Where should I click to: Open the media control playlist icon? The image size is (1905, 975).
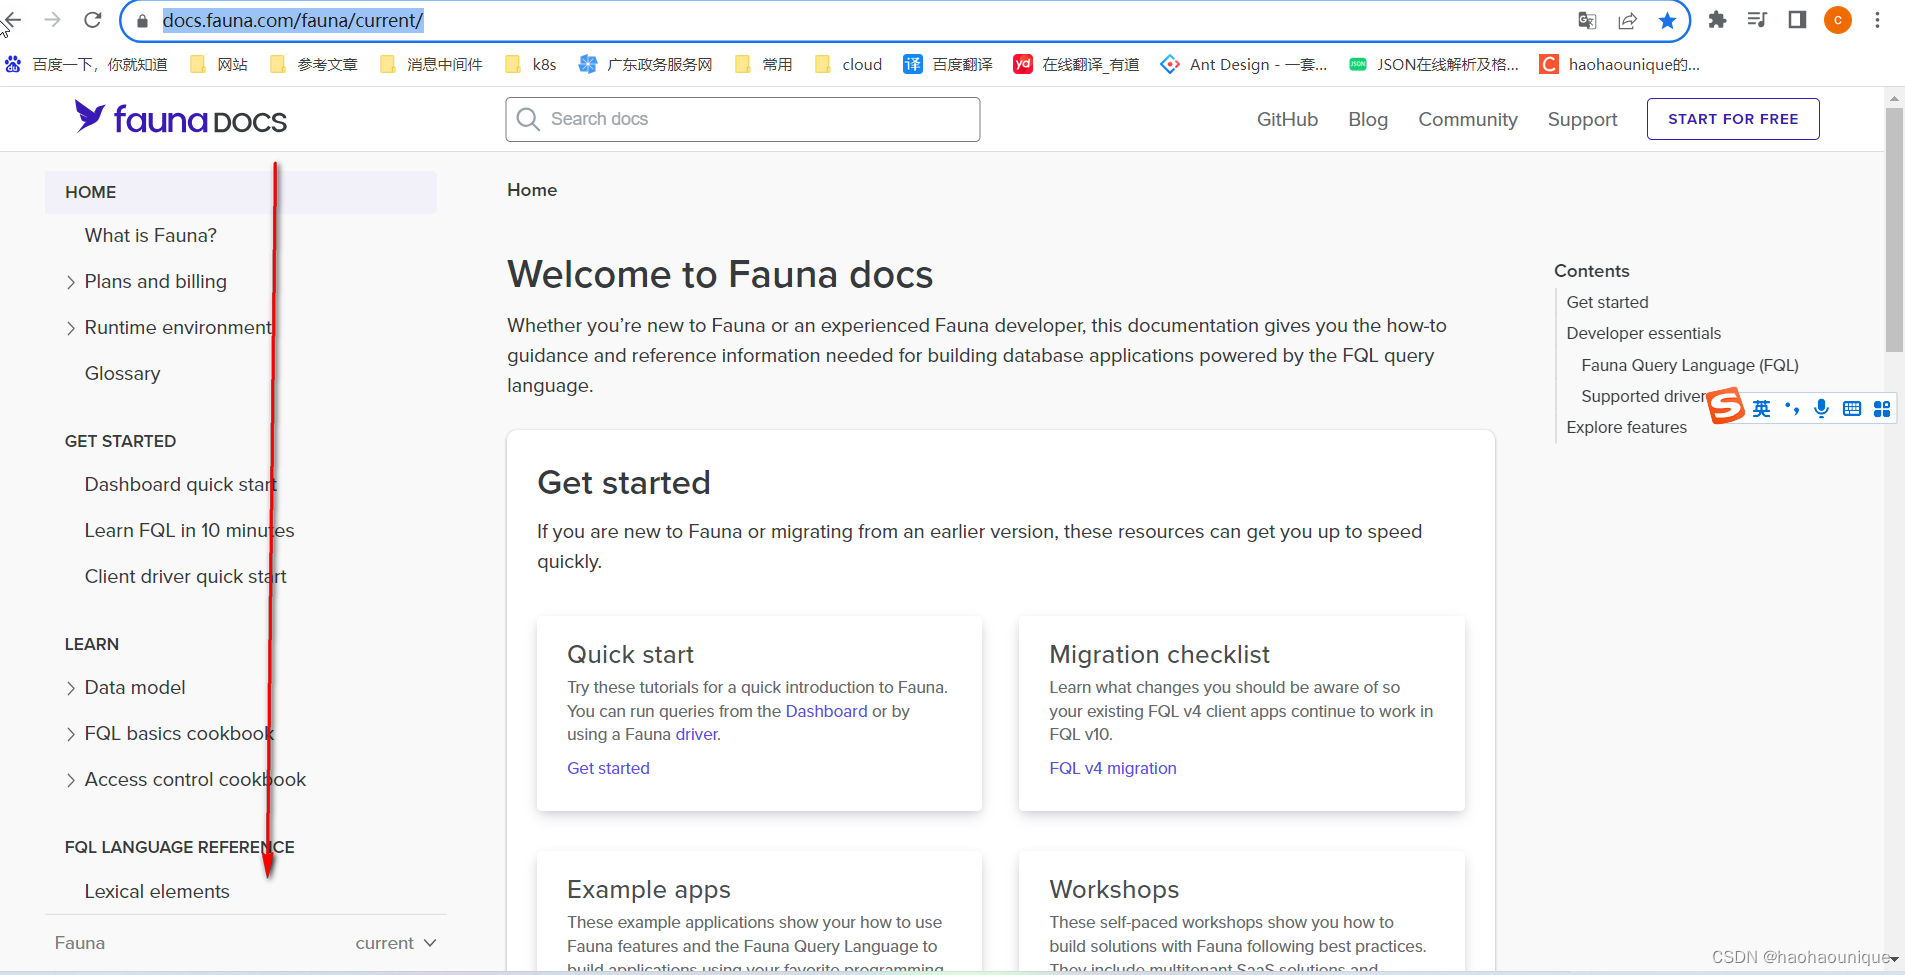click(1757, 20)
